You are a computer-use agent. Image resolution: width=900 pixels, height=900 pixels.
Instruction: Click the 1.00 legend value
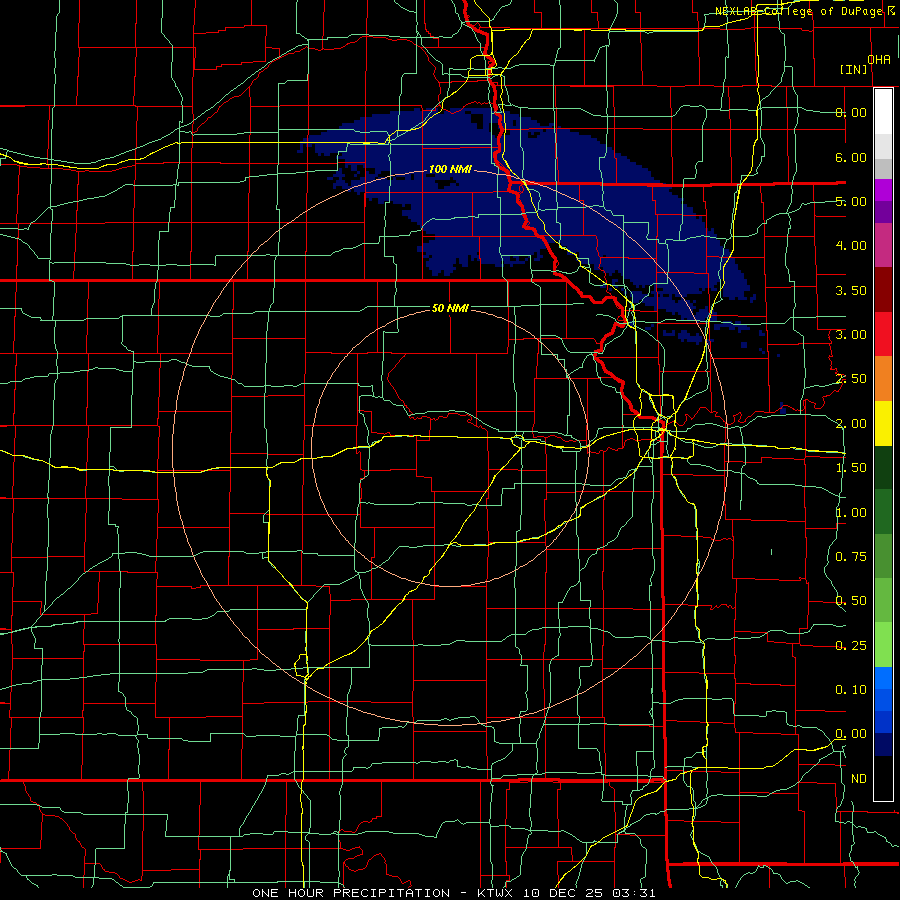click(851, 513)
